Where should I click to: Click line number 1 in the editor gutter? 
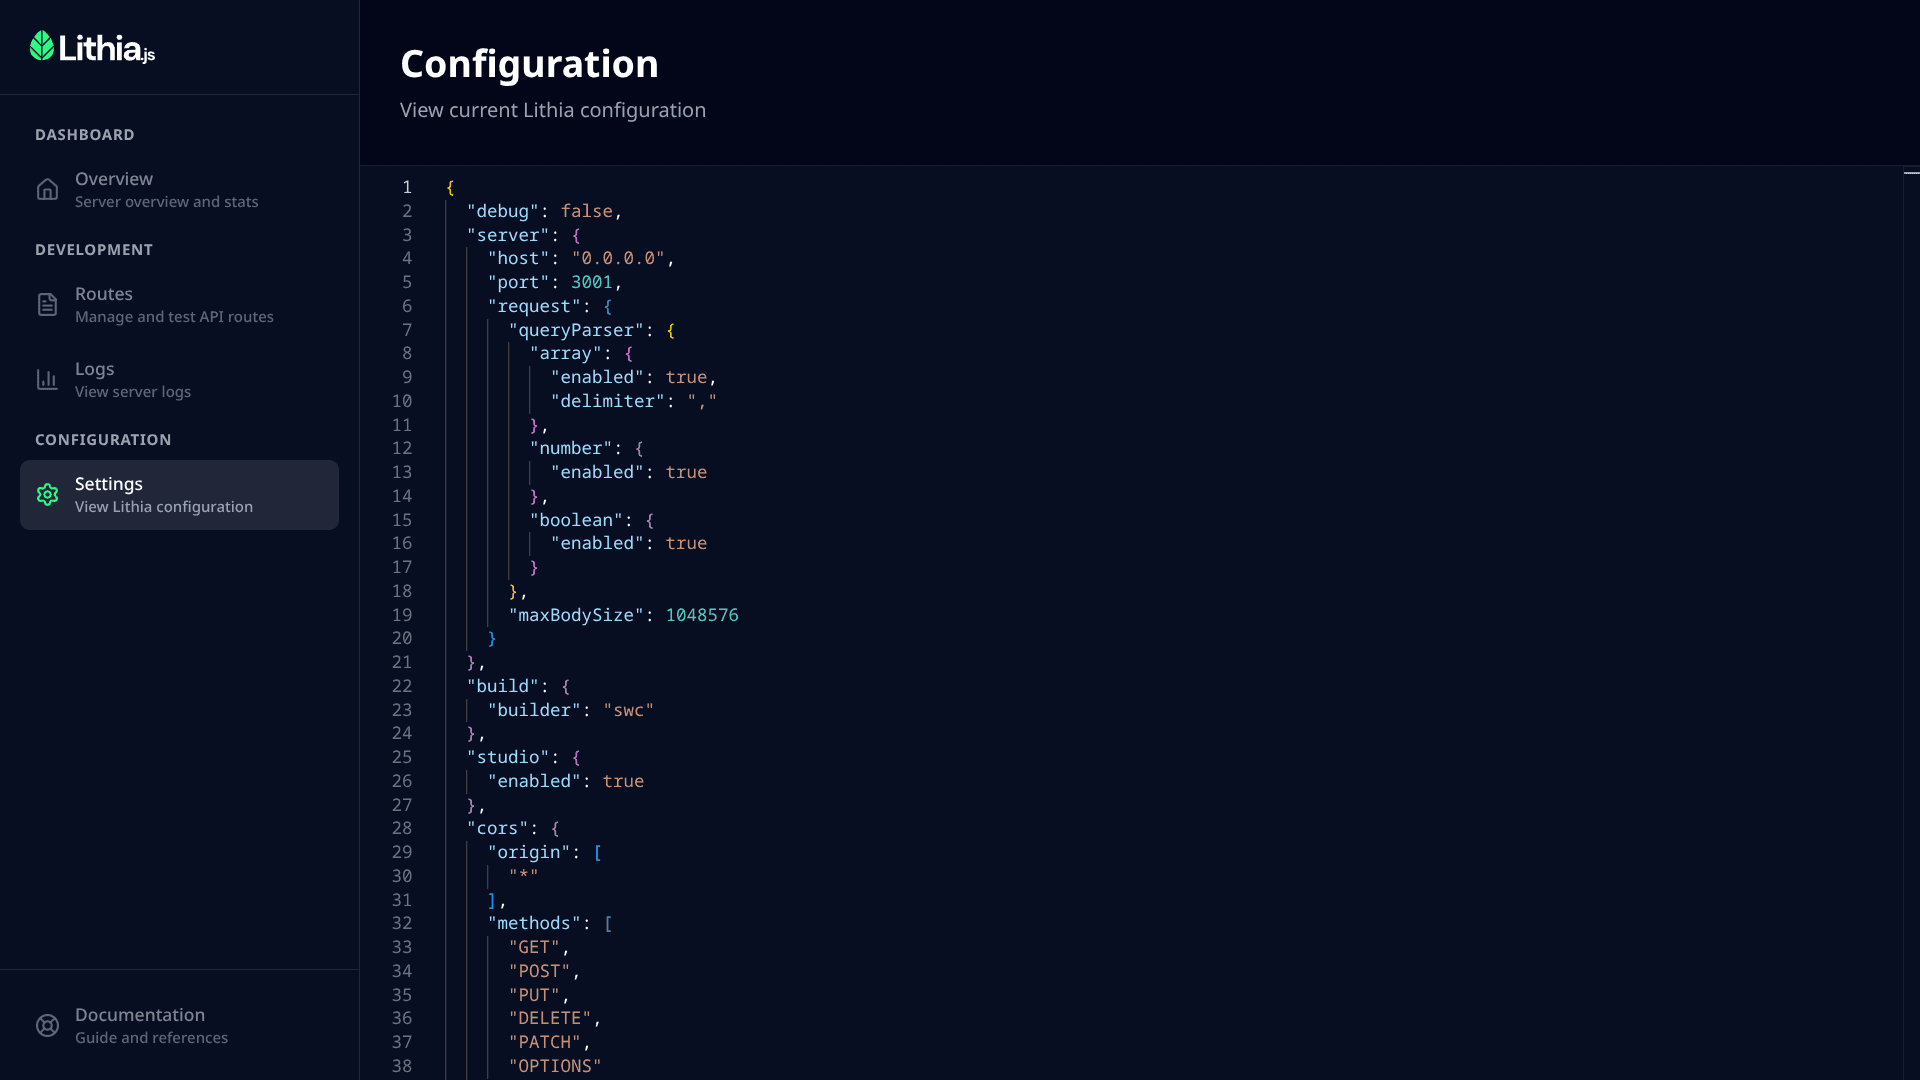coord(407,187)
